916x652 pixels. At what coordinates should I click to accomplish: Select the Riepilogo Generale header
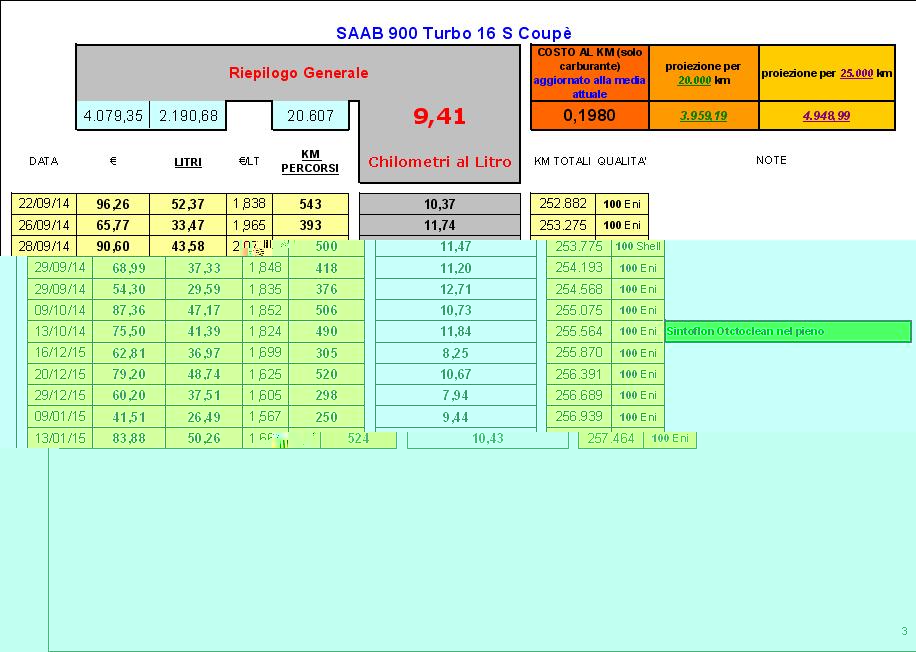[298, 73]
